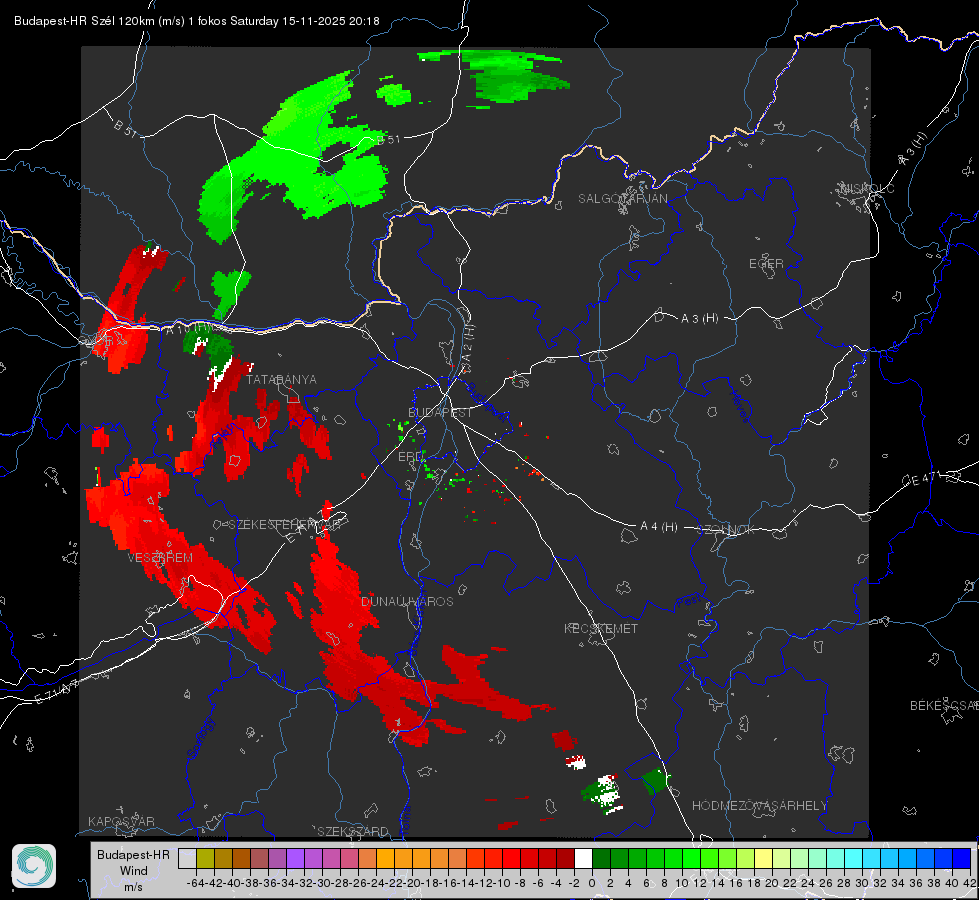
Task: Click the SZÉKESFEHÉRVÁR city label
Action: (285, 525)
